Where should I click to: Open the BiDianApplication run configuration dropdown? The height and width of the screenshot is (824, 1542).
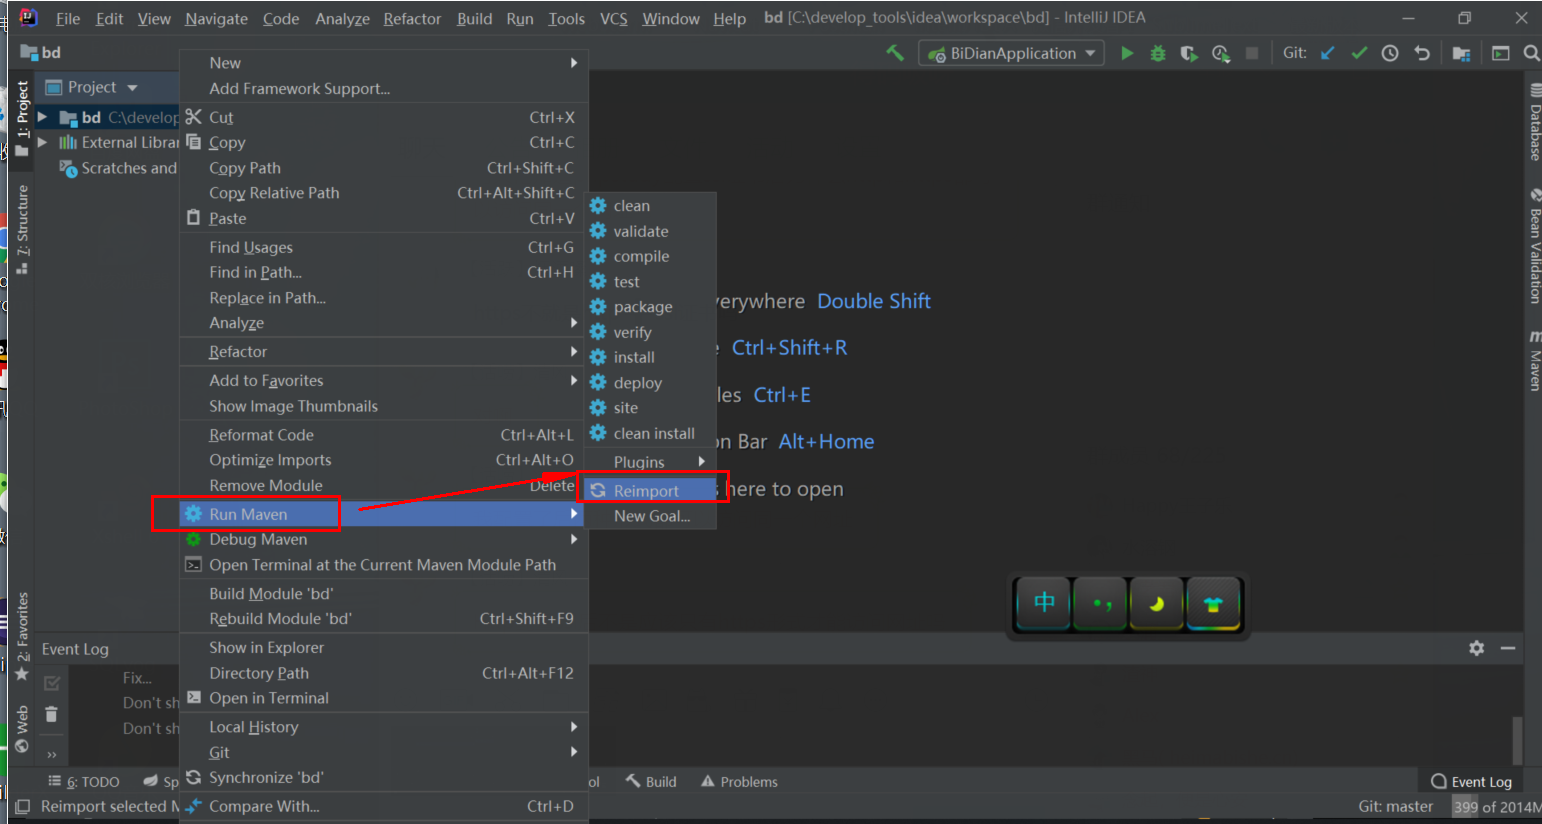point(1010,53)
